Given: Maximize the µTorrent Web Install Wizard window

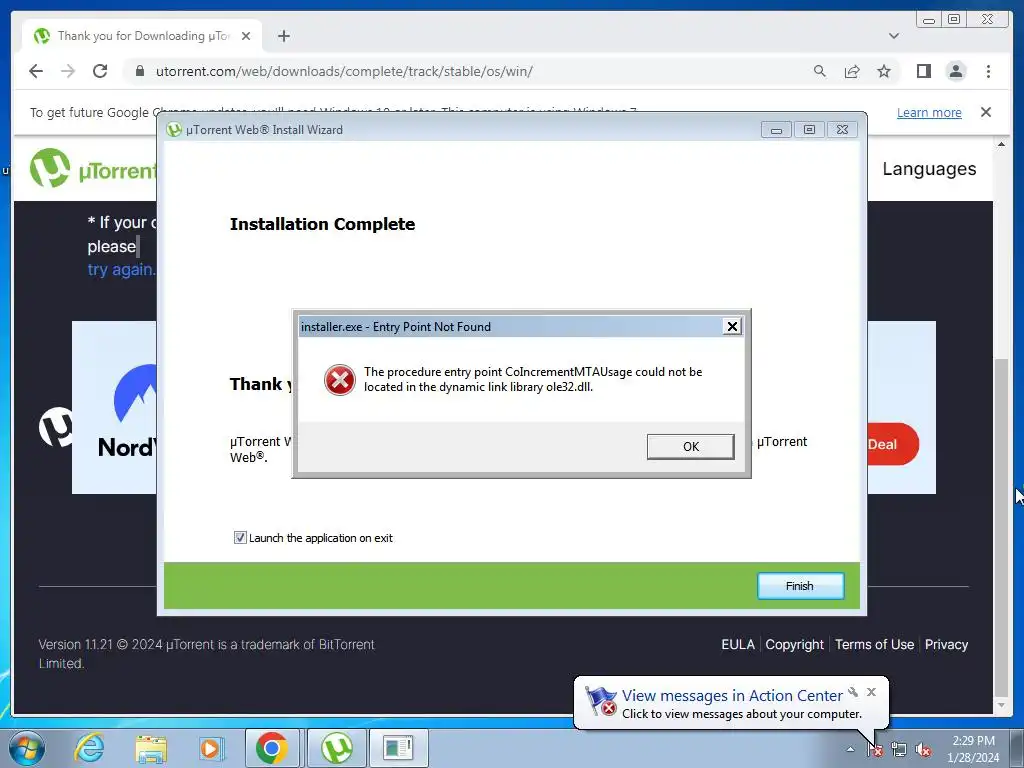Looking at the screenshot, I should coord(809,130).
